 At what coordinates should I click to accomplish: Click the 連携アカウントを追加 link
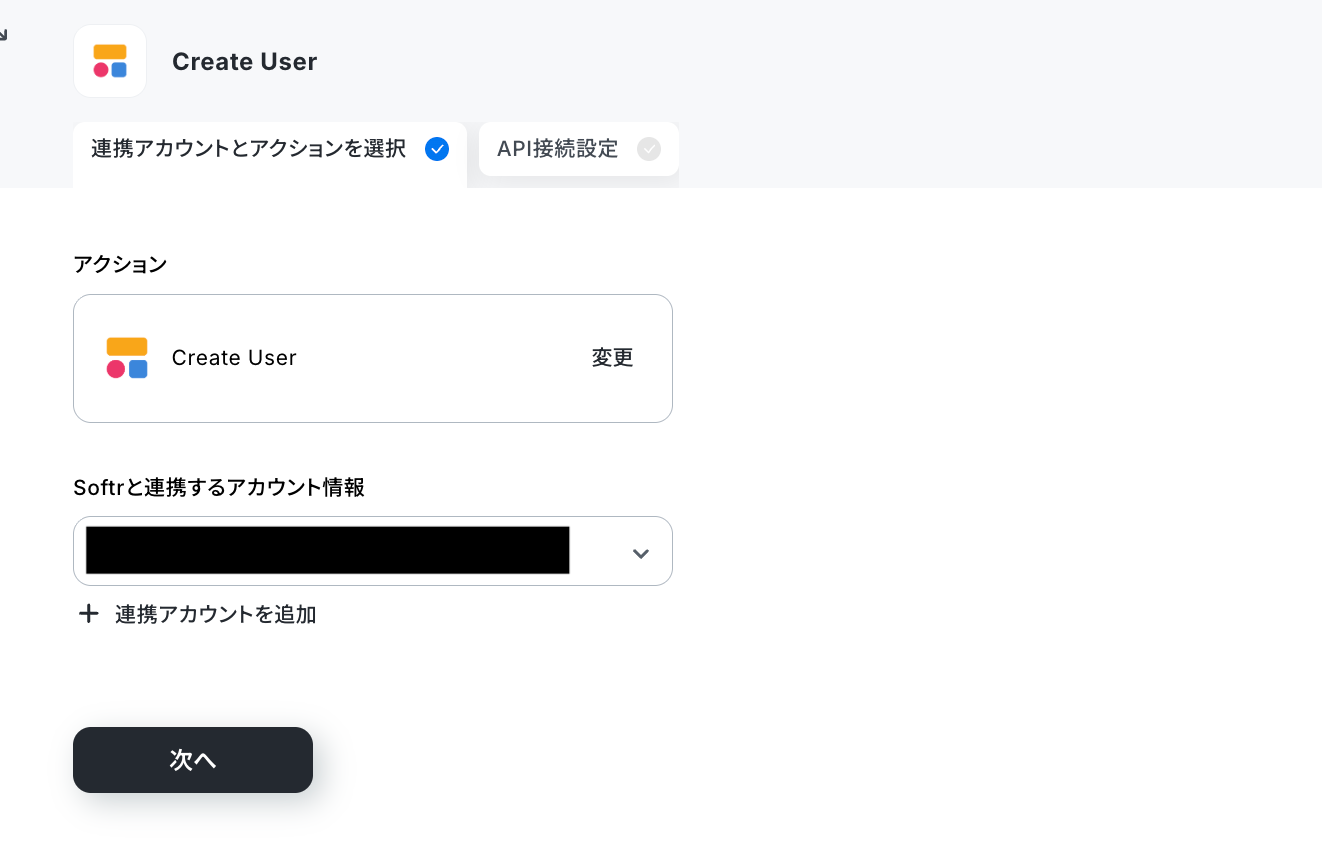pos(216,614)
